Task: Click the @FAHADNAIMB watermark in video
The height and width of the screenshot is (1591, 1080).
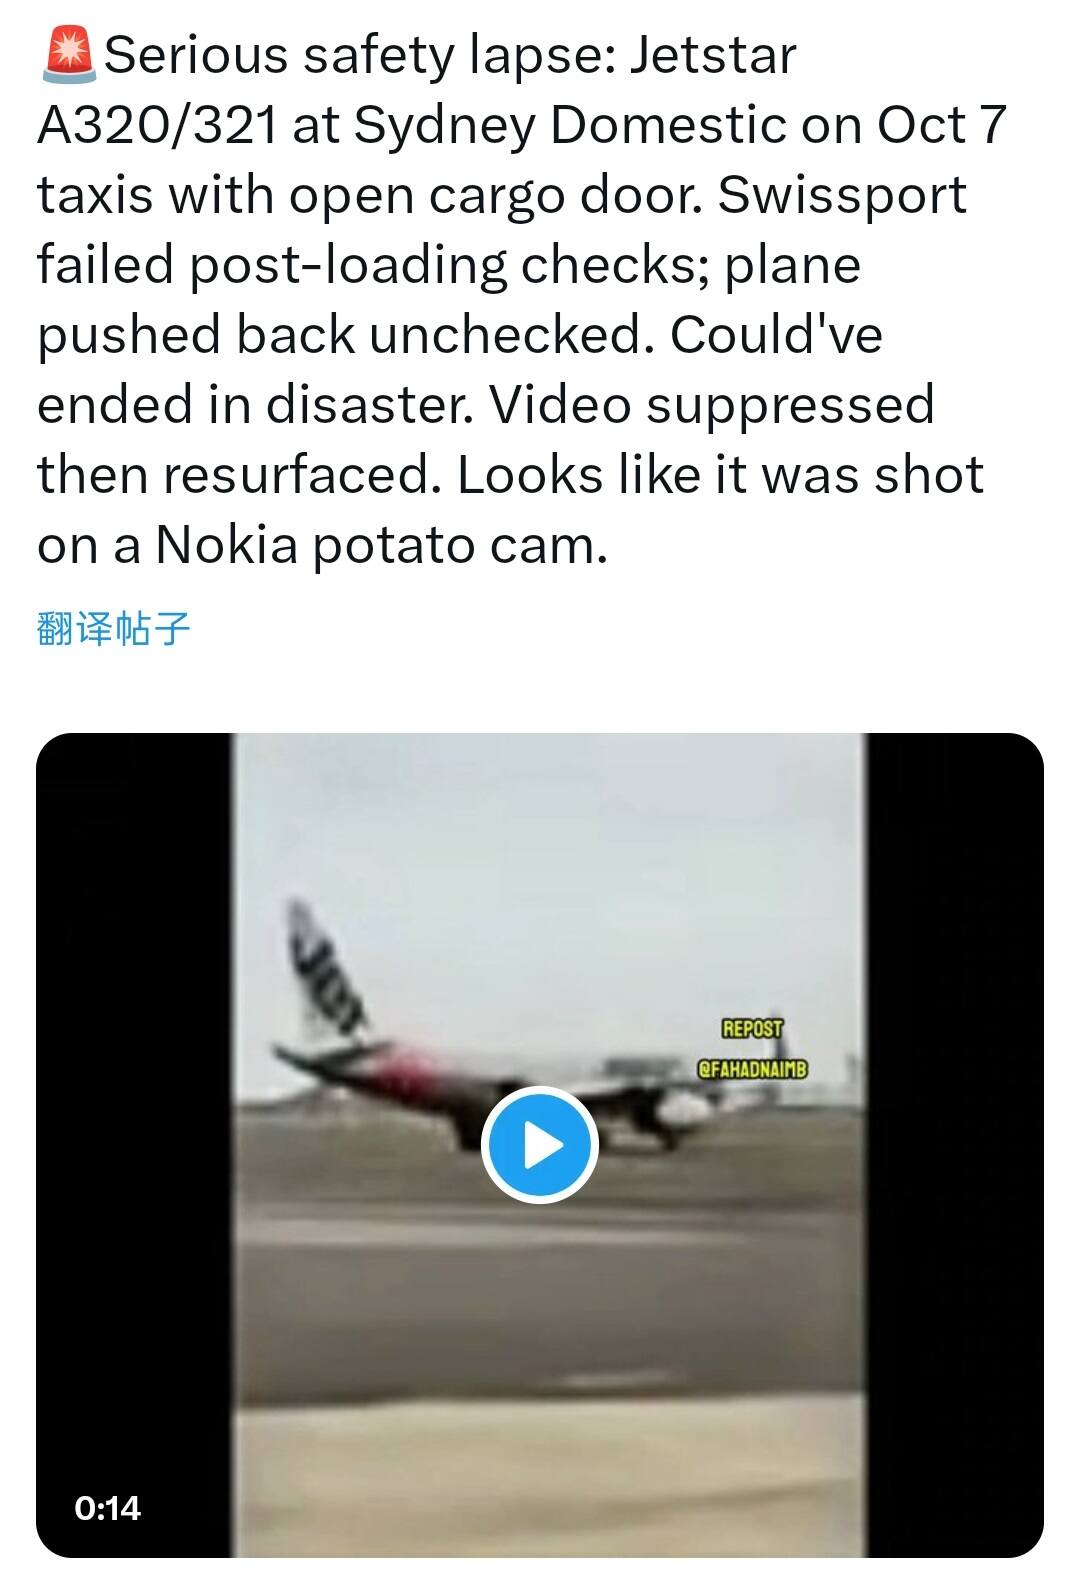Action: point(751,1069)
